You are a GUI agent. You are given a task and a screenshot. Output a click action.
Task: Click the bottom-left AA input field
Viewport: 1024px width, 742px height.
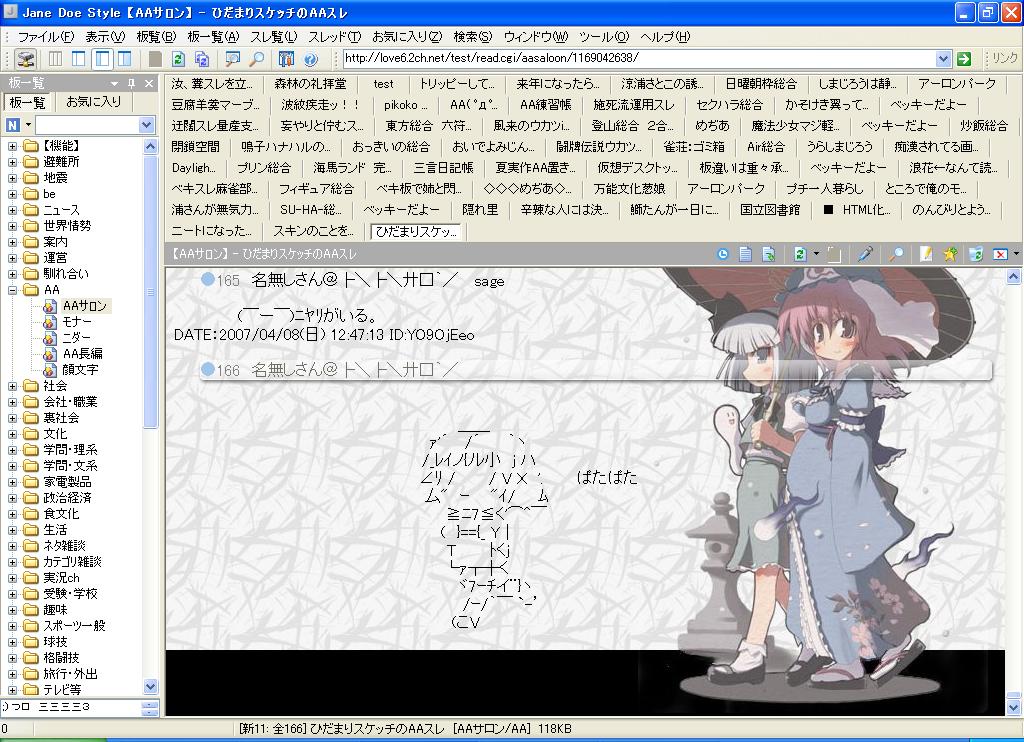pyautogui.click(x=71, y=707)
